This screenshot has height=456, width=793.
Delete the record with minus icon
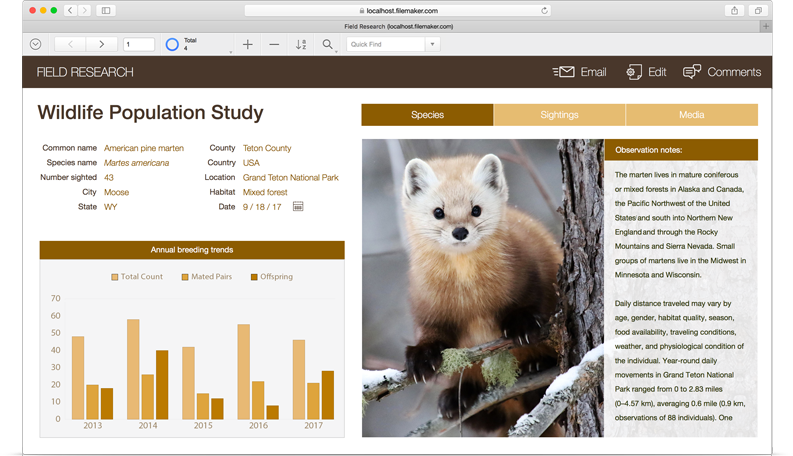point(274,44)
